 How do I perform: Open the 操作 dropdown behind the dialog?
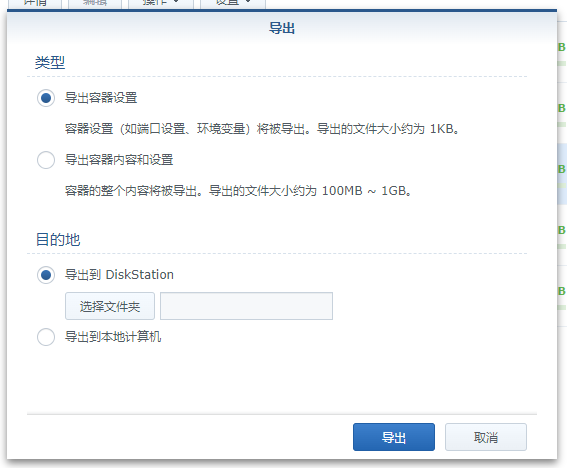pyautogui.click(x=161, y=3)
